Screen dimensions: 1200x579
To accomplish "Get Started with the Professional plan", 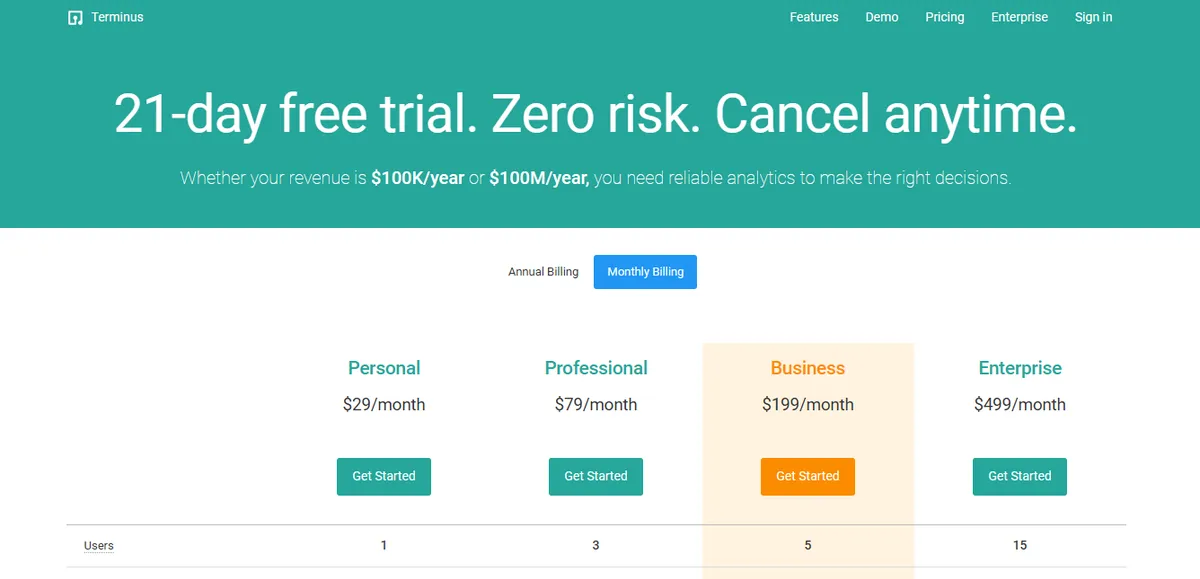I will [596, 476].
